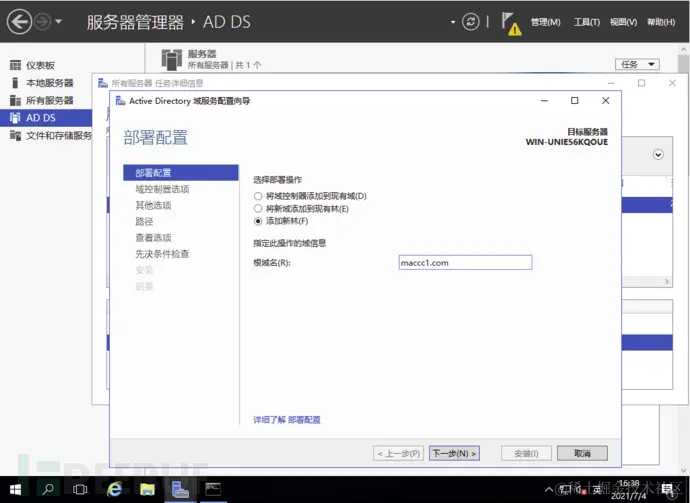Minimize the AD domain services wizard window
Image resolution: width=690 pixels, height=503 pixels.
pyautogui.click(x=544, y=101)
